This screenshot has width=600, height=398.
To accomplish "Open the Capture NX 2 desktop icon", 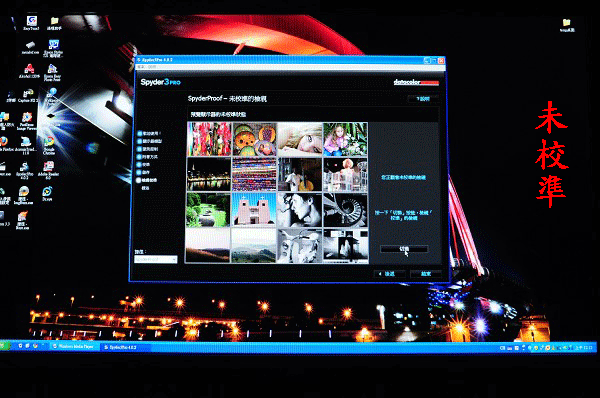I will click(x=28, y=95).
